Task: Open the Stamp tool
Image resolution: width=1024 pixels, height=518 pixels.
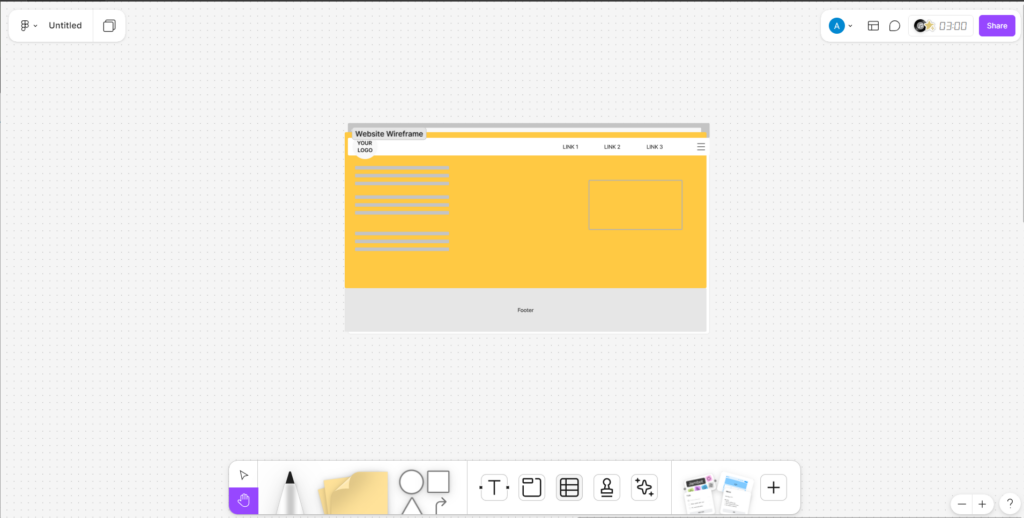Action: (x=606, y=487)
